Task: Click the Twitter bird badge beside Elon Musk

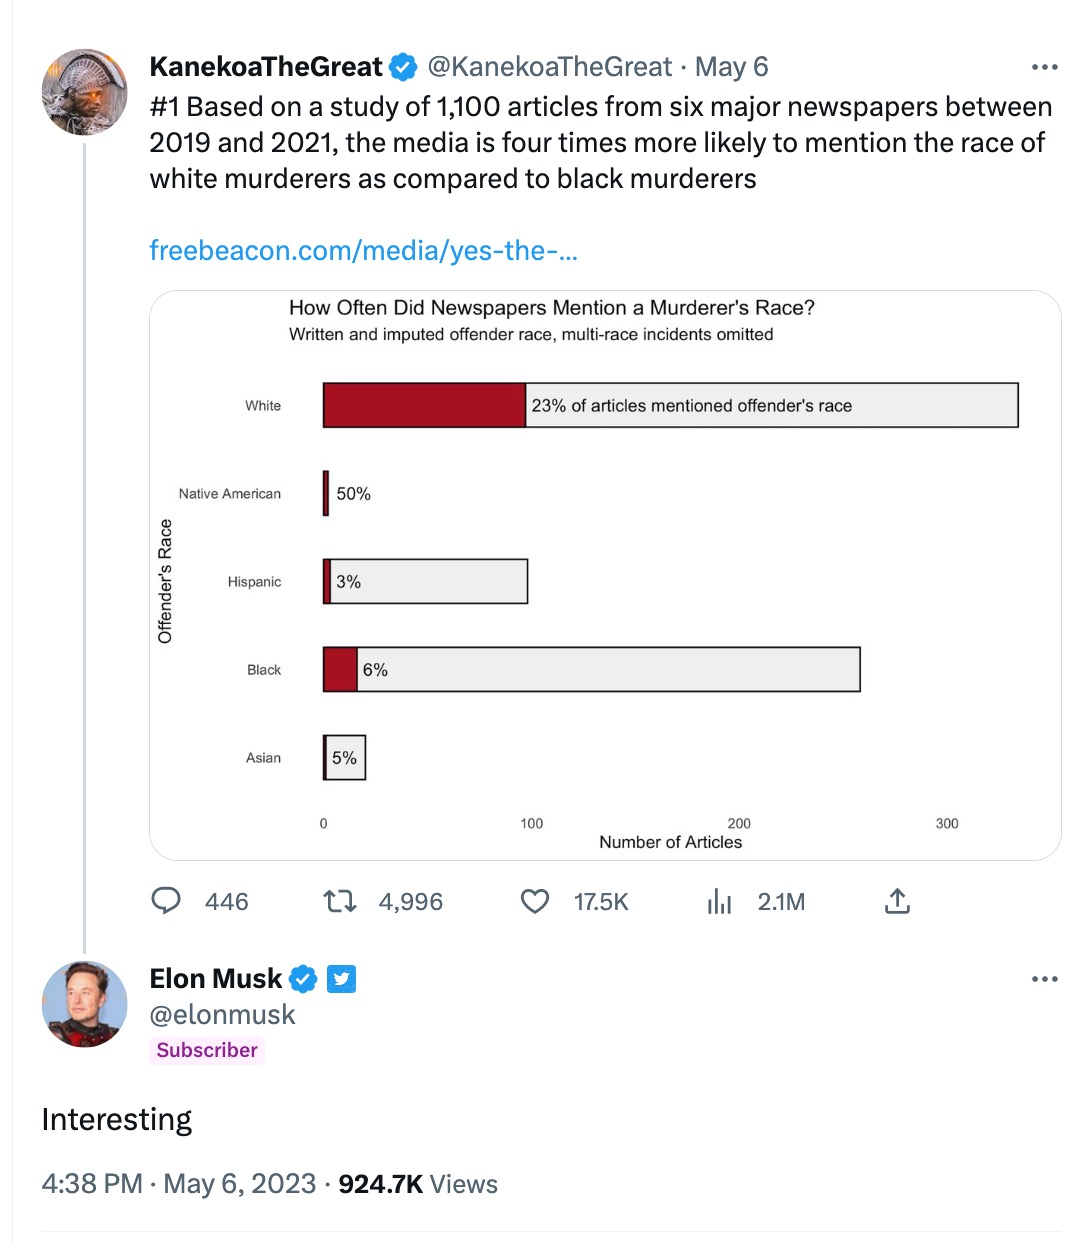Action: click(x=341, y=978)
